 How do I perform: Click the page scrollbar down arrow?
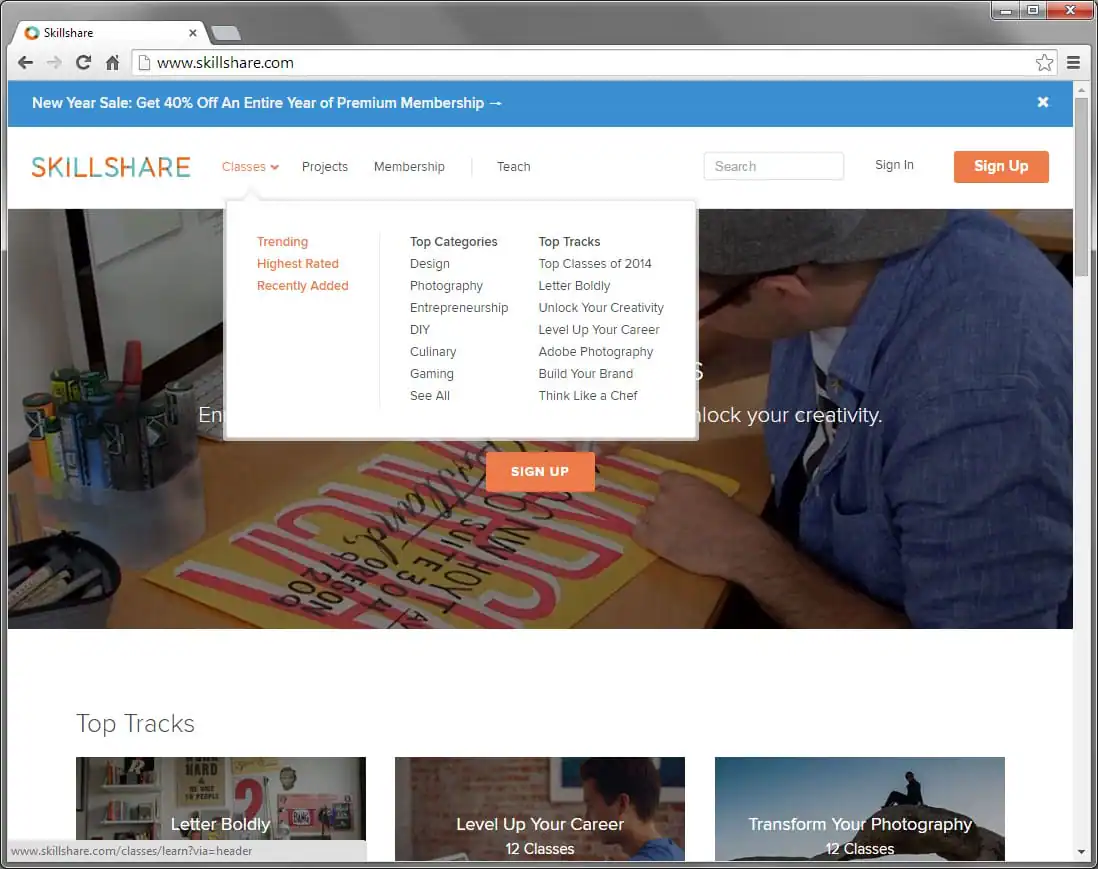[1081, 852]
